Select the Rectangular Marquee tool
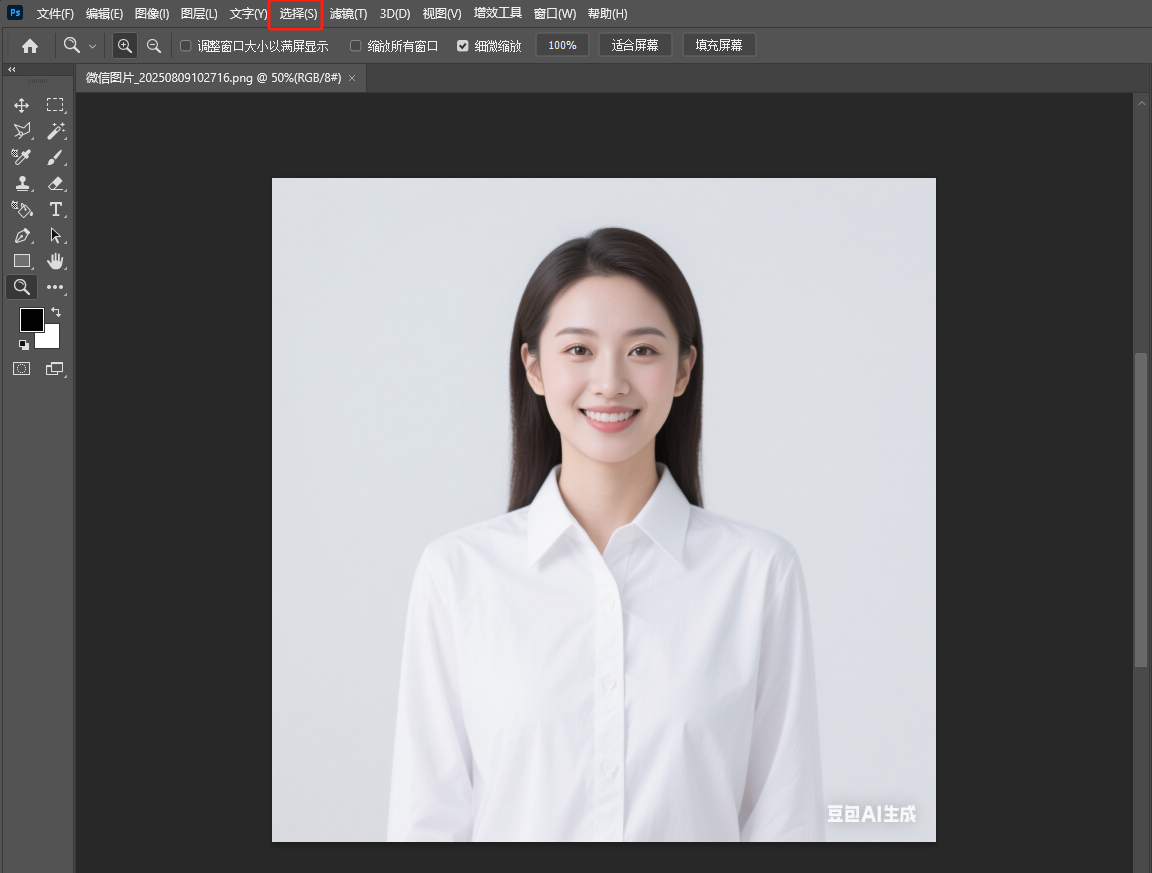The image size is (1152, 873). coord(55,105)
